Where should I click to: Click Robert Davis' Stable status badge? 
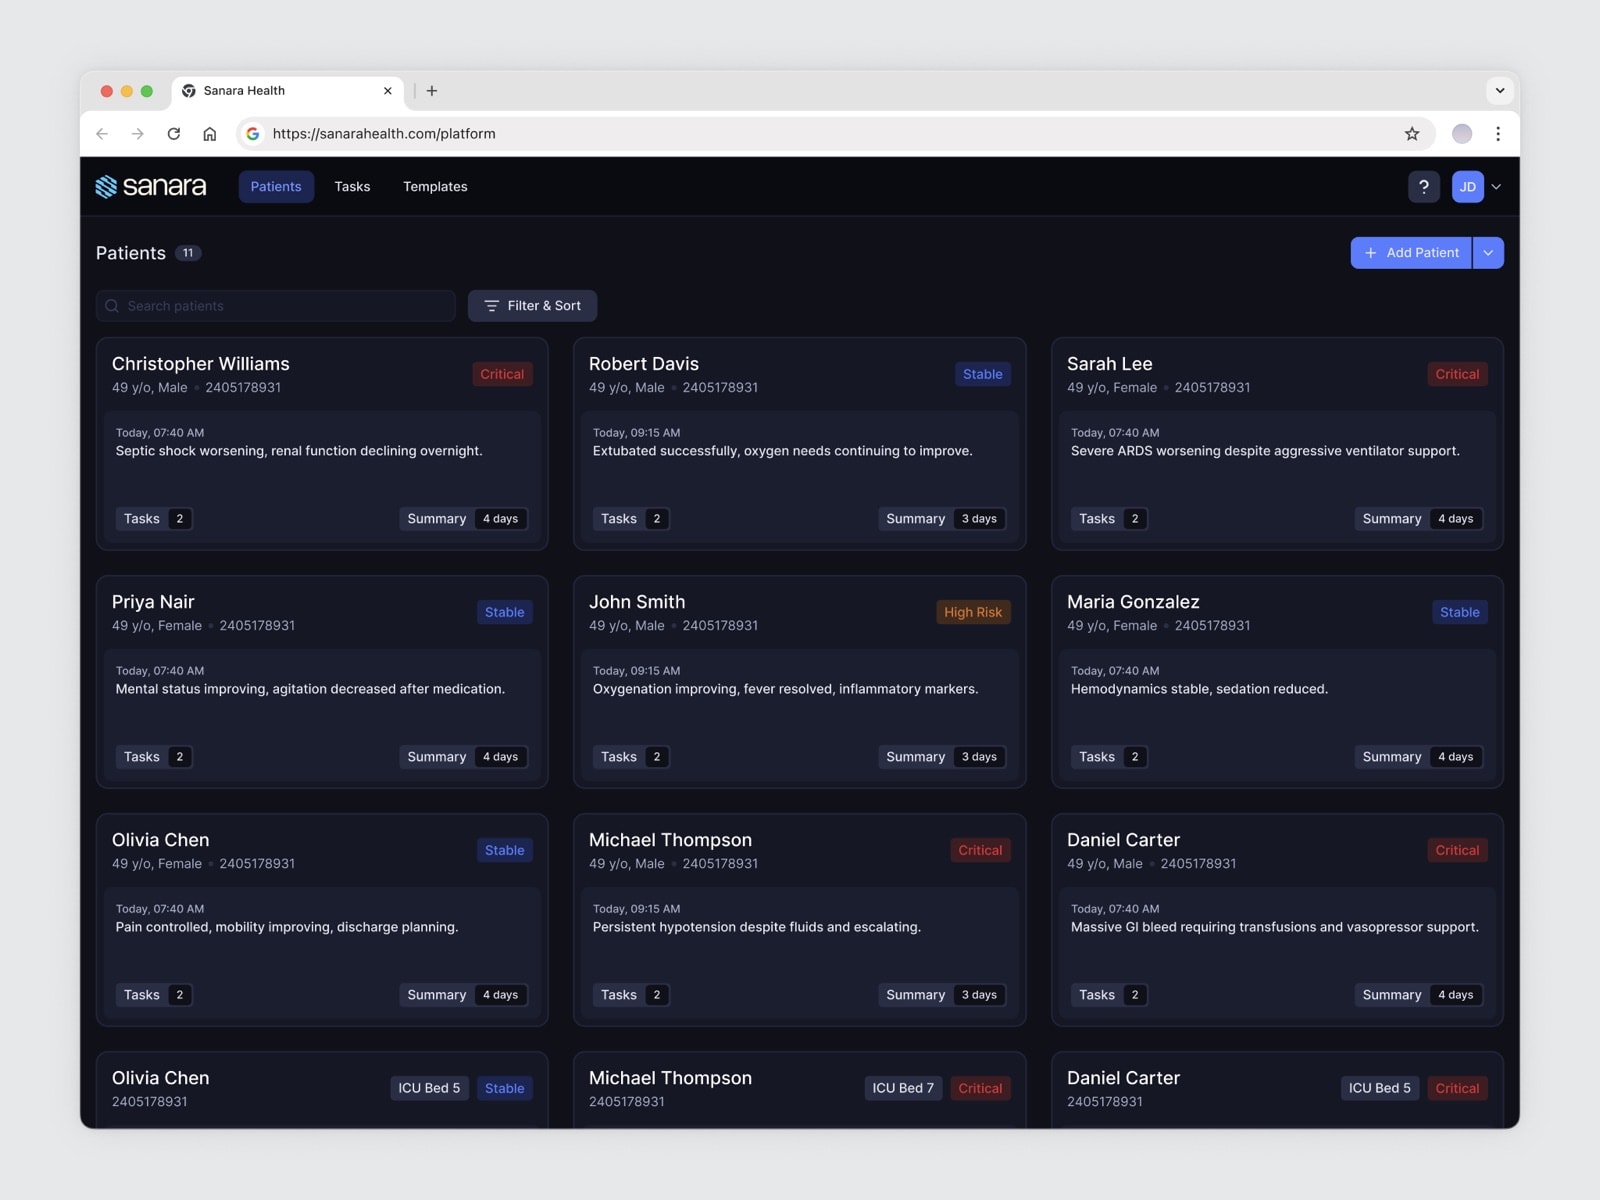[x=982, y=374]
